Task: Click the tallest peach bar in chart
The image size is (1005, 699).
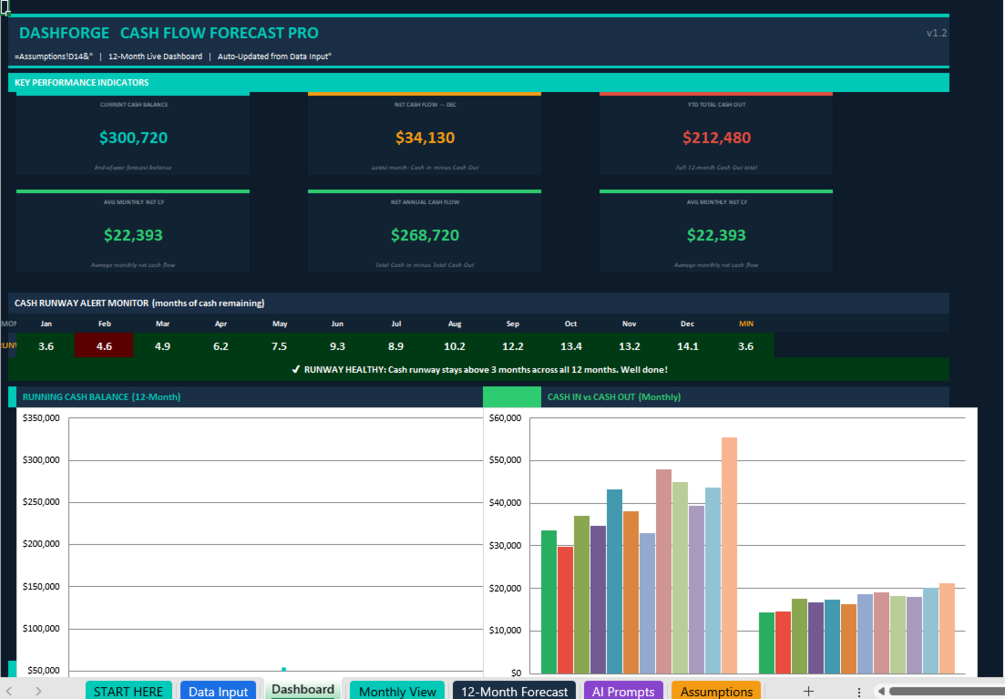Action: coord(729,555)
